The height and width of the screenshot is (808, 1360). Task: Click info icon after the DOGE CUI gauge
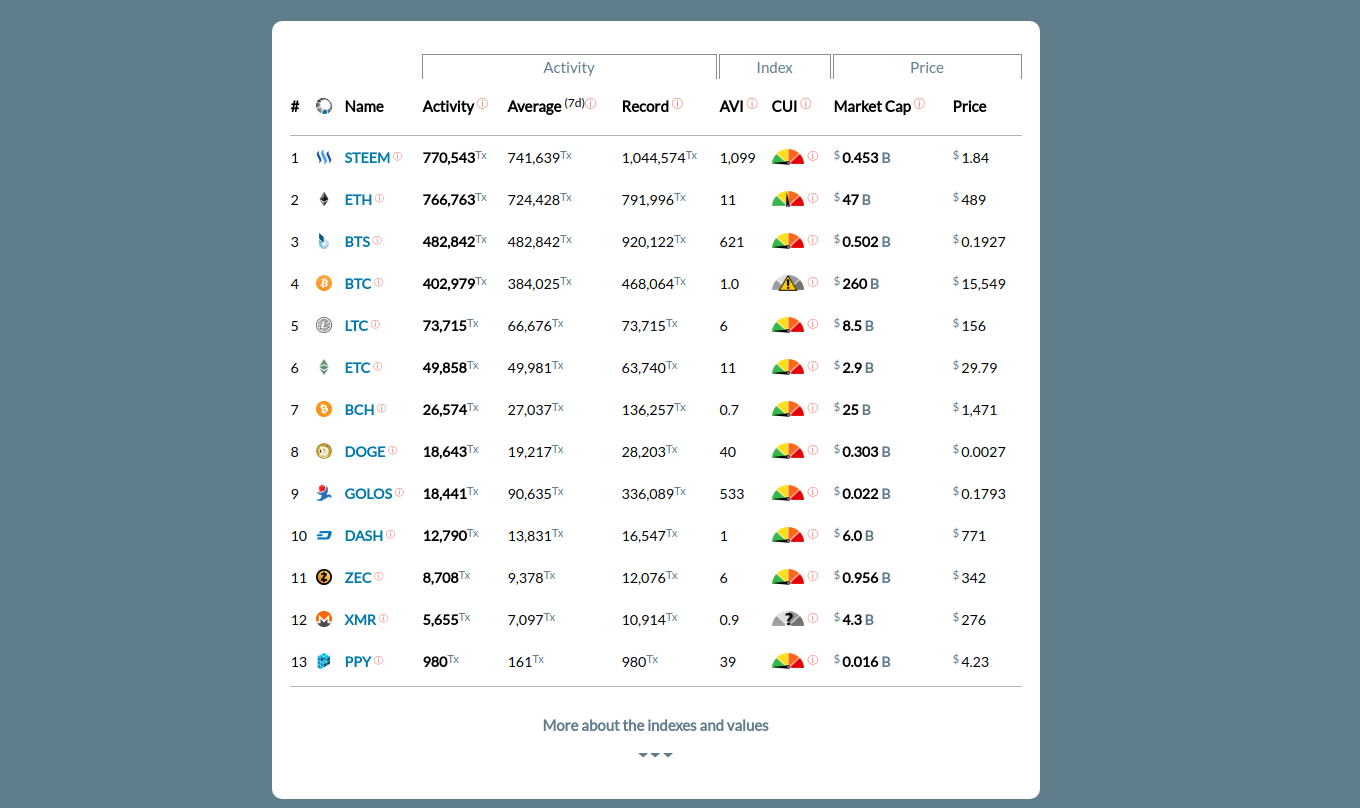point(813,450)
